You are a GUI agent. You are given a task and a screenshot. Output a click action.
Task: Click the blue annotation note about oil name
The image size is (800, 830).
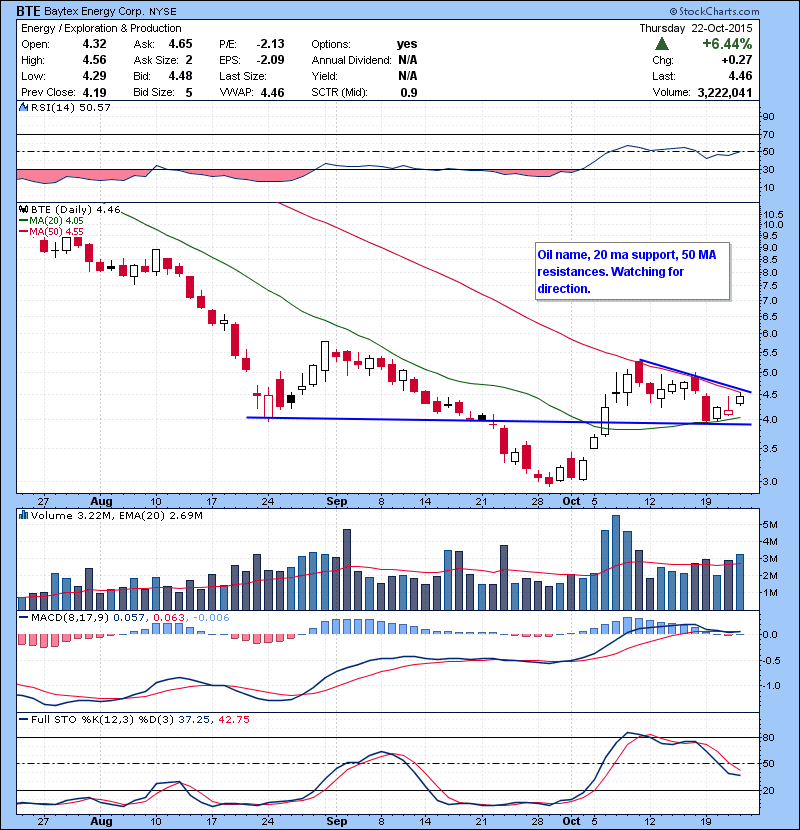click(x=633, y=272)
